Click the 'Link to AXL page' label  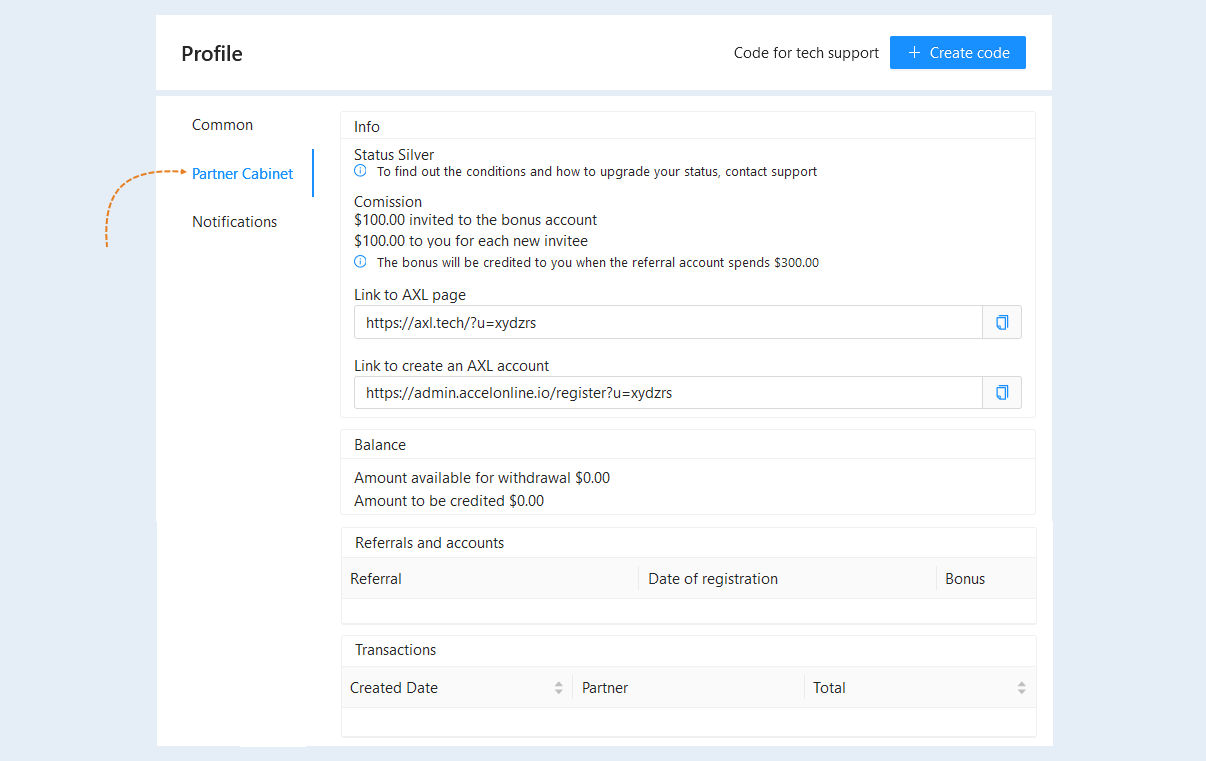pyautogui.click(x=410, y=295)
